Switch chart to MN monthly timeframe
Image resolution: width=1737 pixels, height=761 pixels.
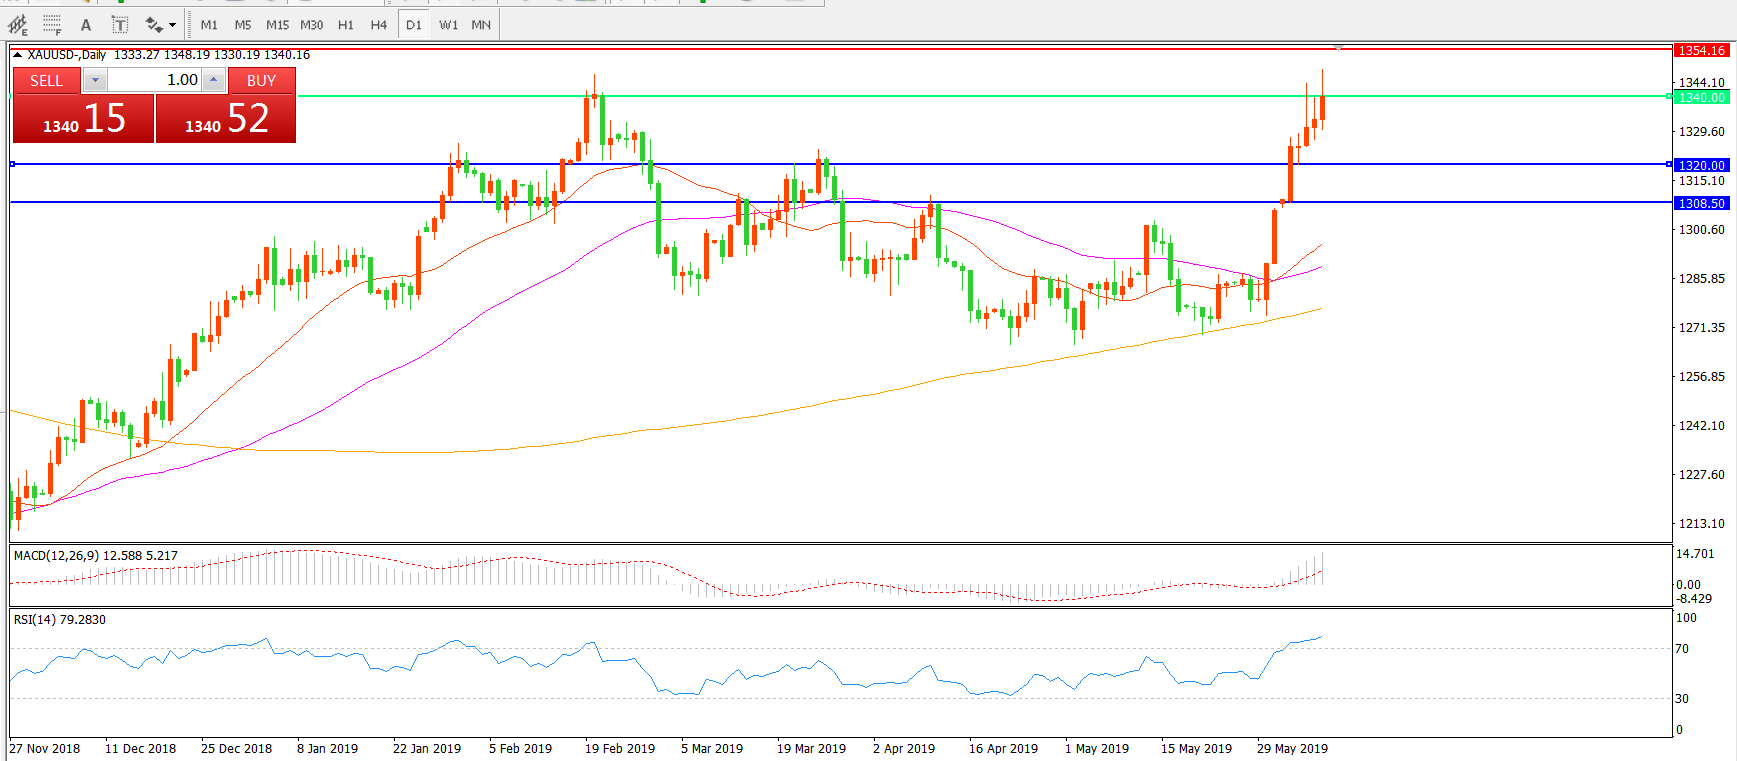pyautogui.click(x=481, y=25)
